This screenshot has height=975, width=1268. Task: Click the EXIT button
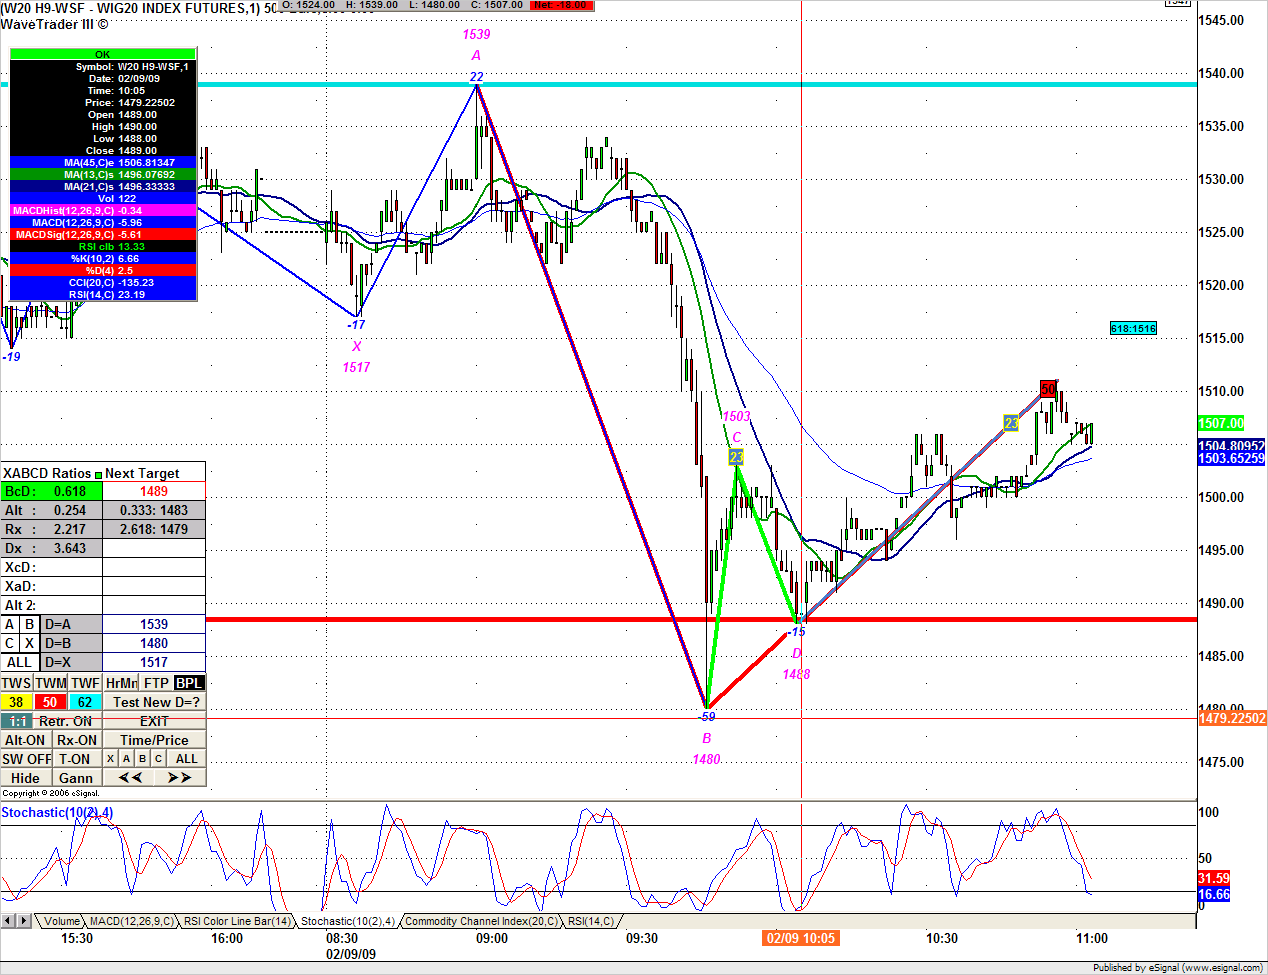[154, 721]
